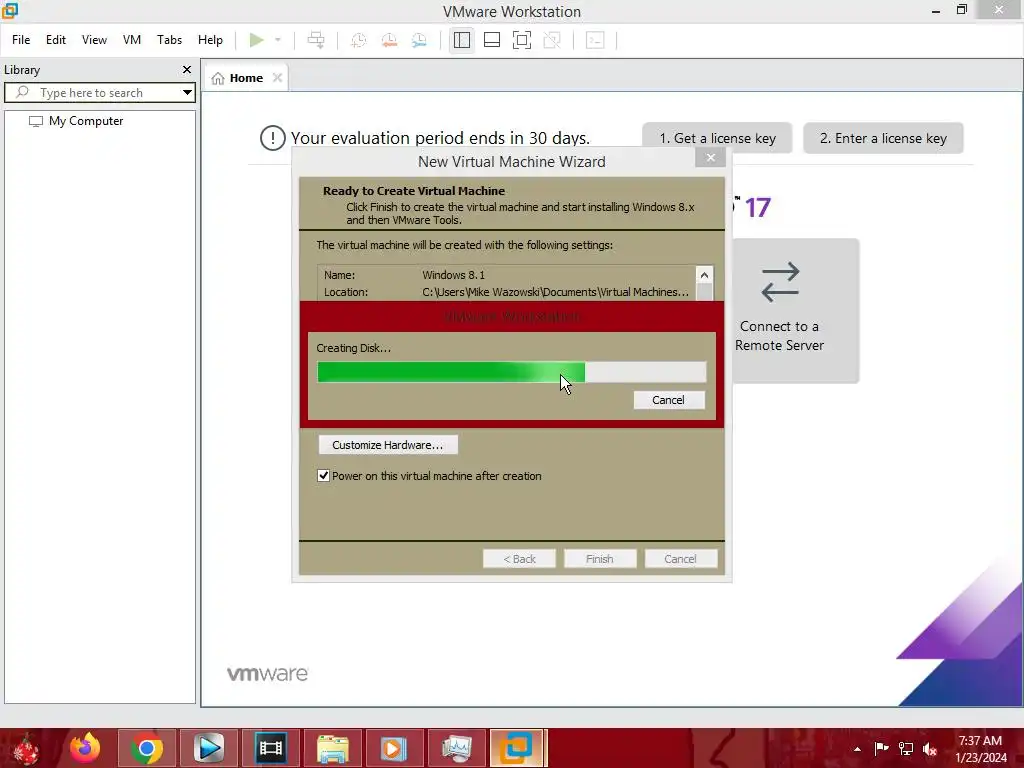The width and height of the screenshot is (1024, 768).
Task: Open the Edit menu
Action: (56, 40)
